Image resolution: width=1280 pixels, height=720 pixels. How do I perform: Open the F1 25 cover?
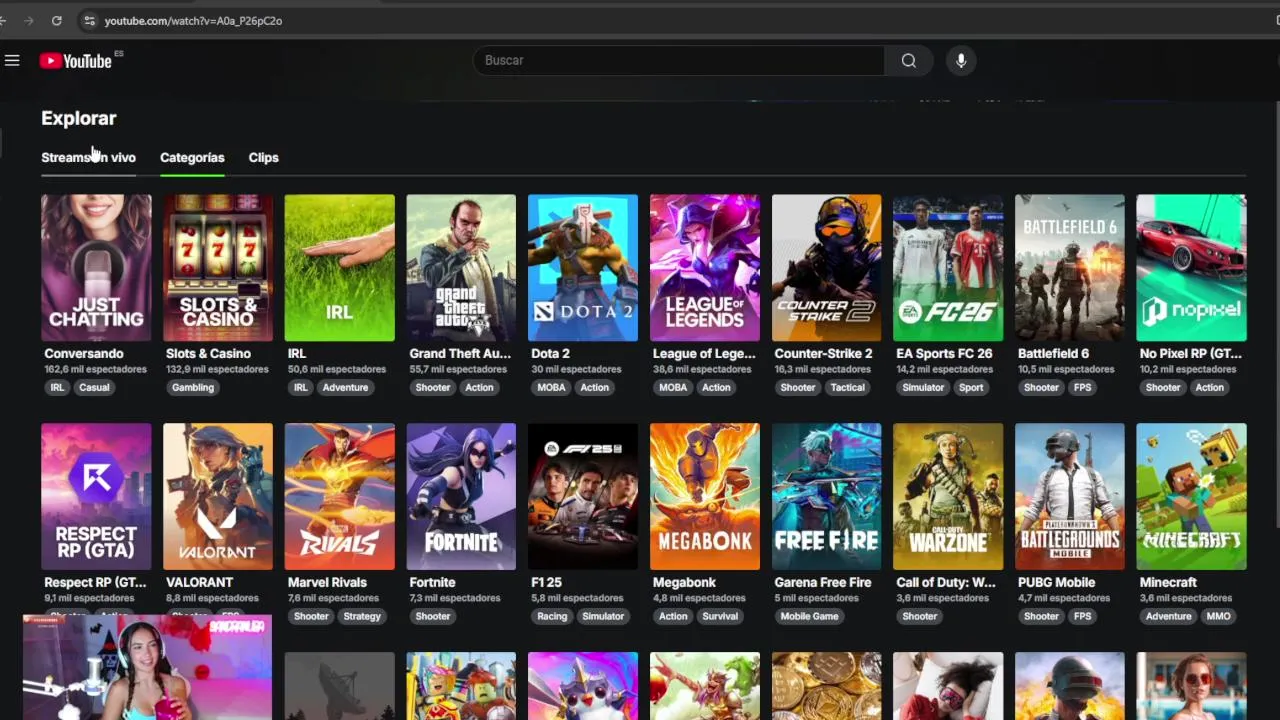point(583,497)
